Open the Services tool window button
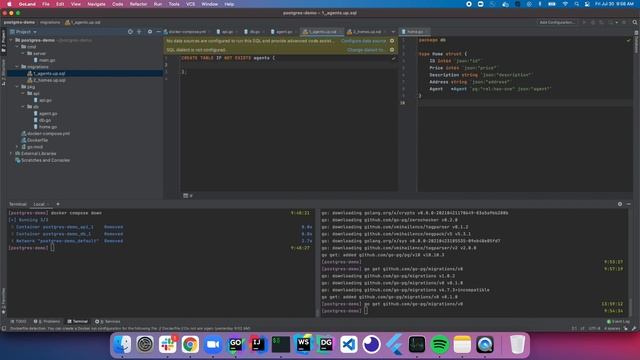The image size is (640, 360). click(x=108, y=322)
